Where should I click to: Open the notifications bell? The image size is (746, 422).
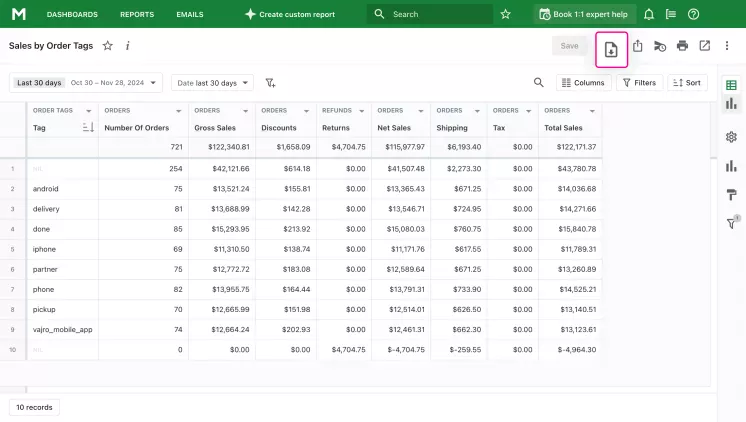648,14
